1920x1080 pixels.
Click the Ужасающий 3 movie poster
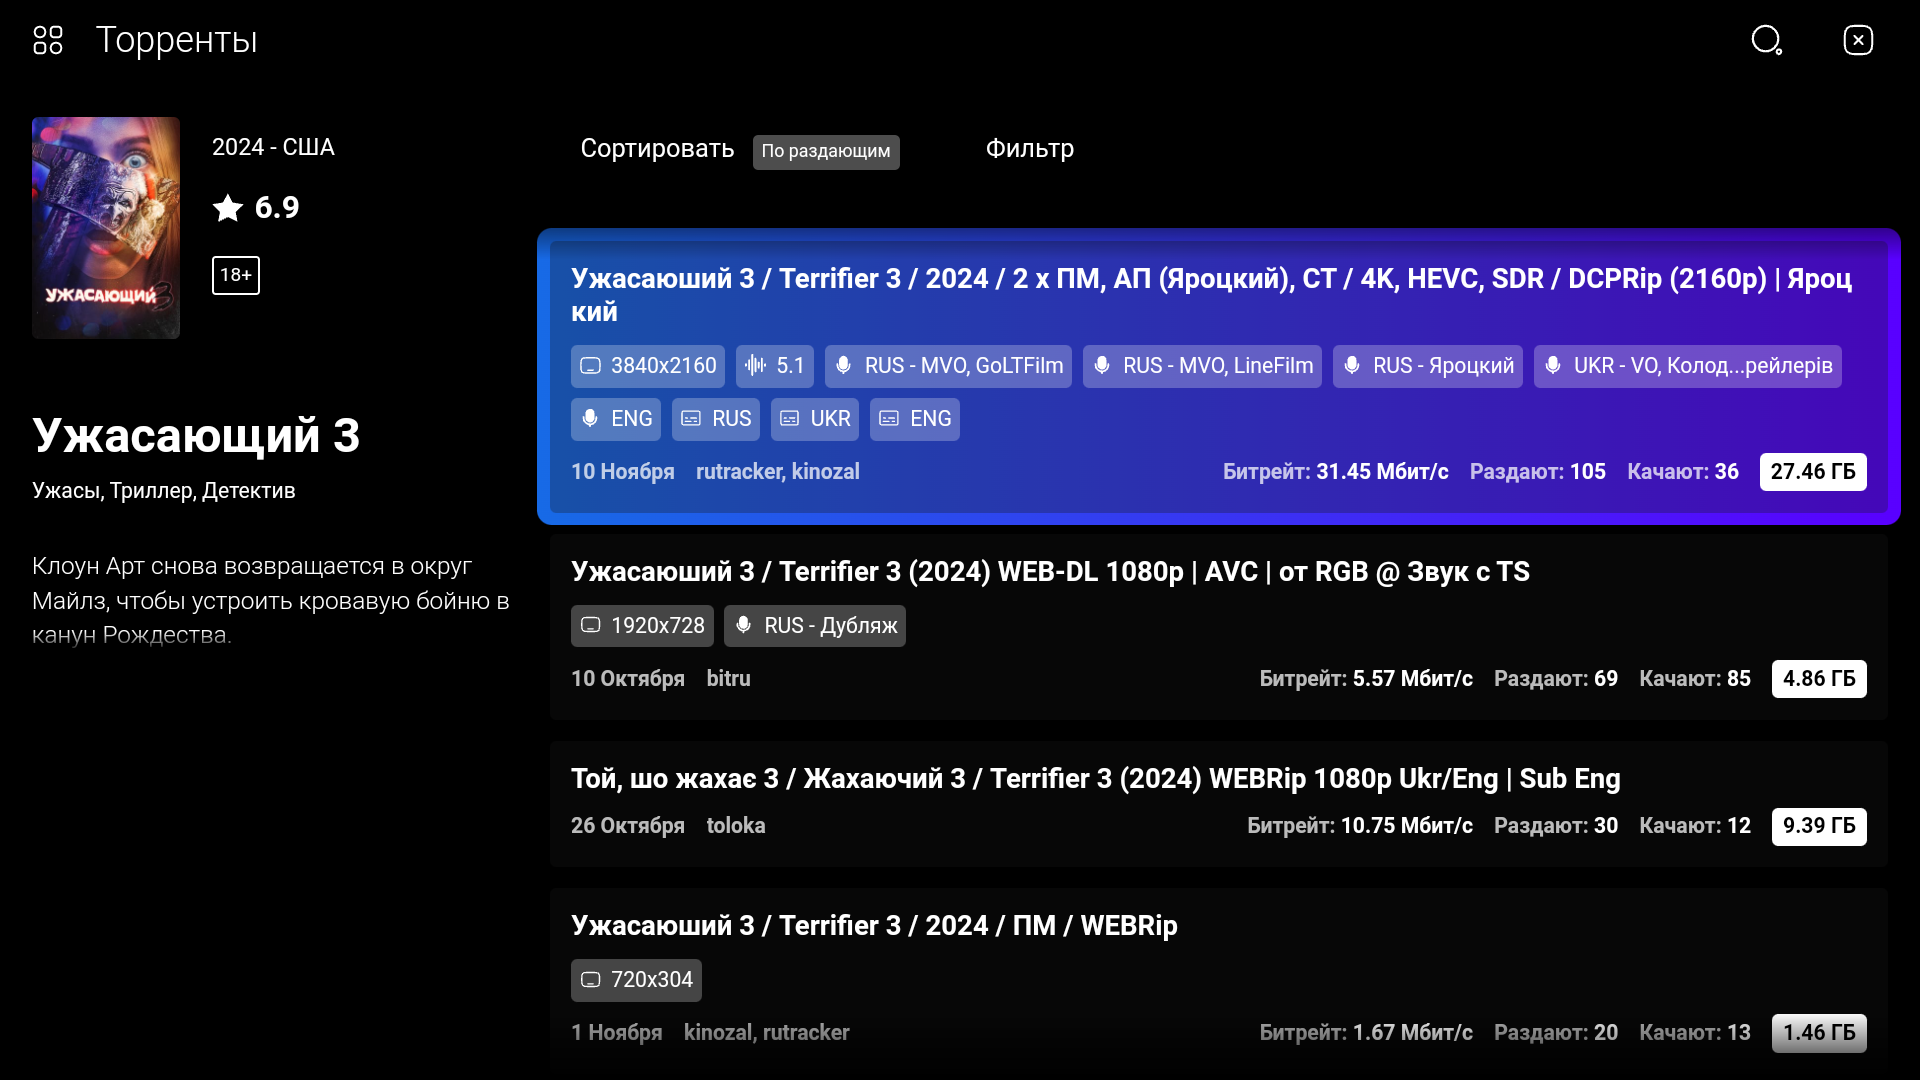click(x=106, y=228)
